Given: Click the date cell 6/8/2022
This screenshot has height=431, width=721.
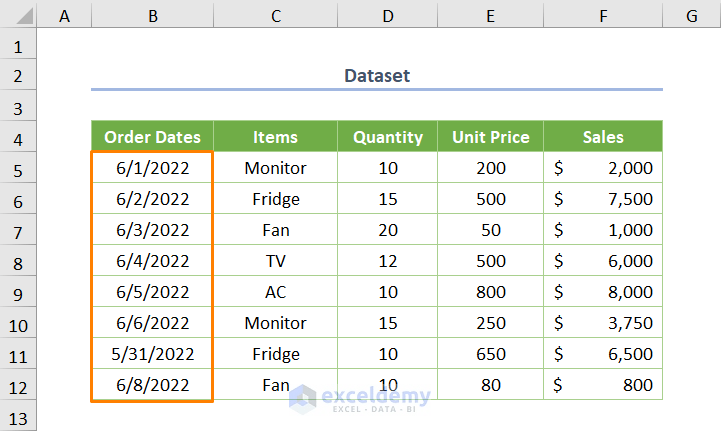Looking at the screenshot, I should (x=153, y=384).
